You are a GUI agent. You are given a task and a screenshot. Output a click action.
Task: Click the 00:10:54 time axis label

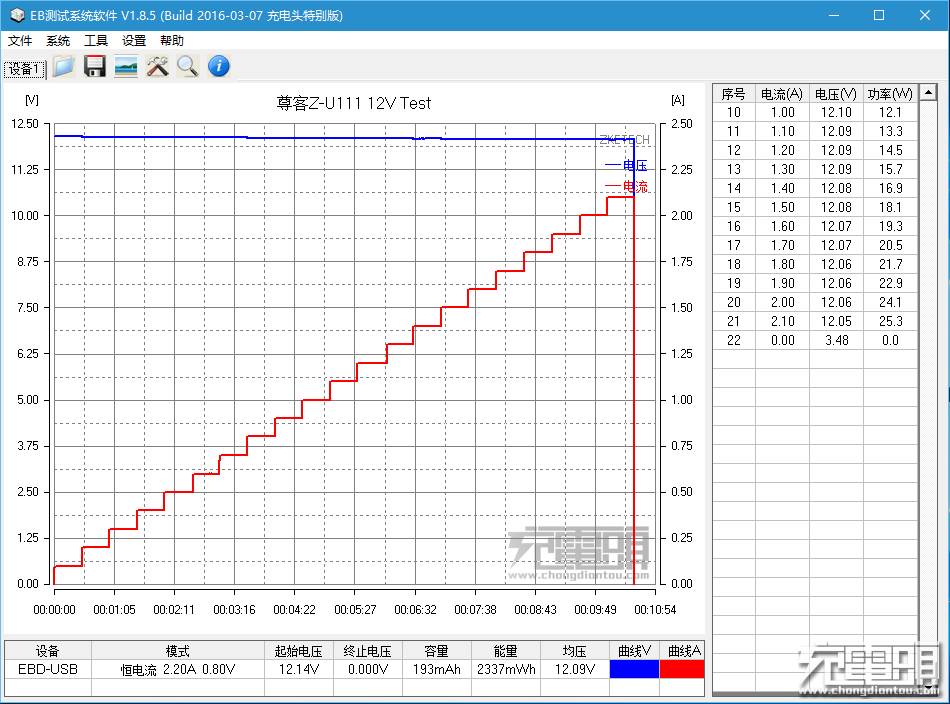[655, 609]
